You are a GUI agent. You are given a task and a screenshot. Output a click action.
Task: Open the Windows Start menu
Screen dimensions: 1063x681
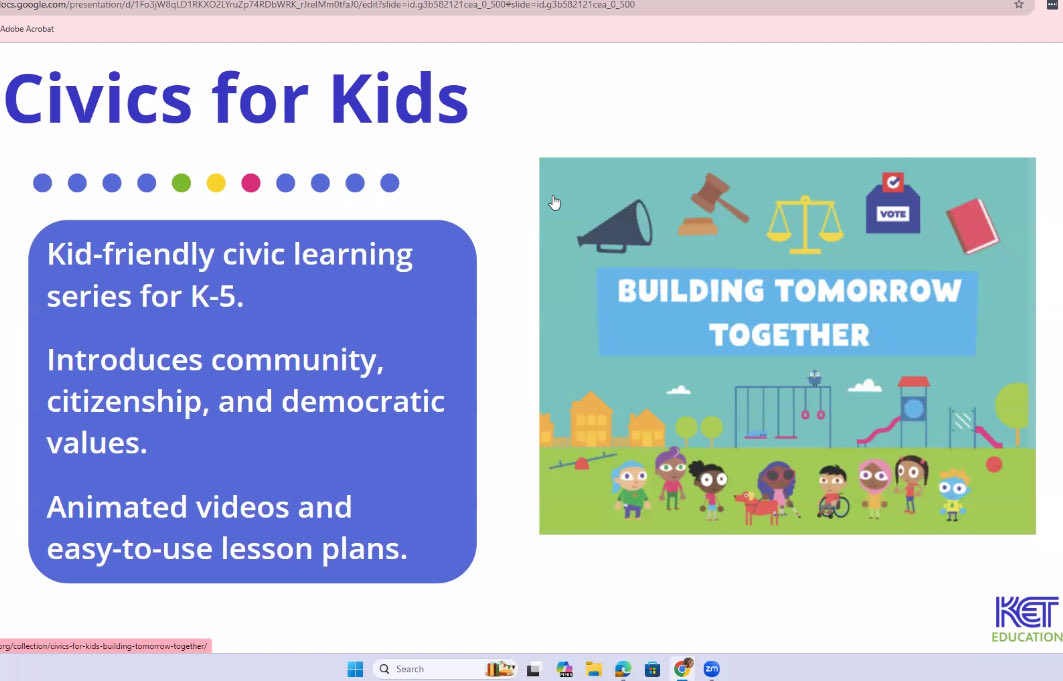tap(355, 669)
